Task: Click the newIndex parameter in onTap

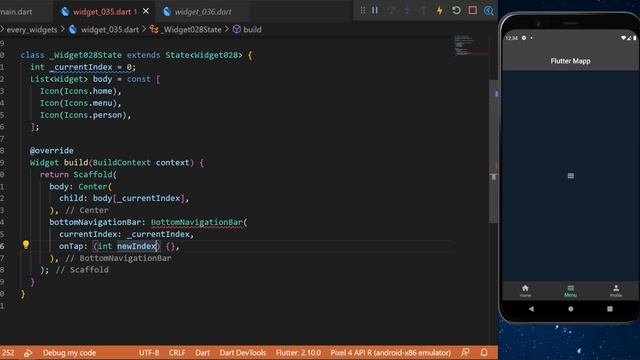Action: coord(137,246)
